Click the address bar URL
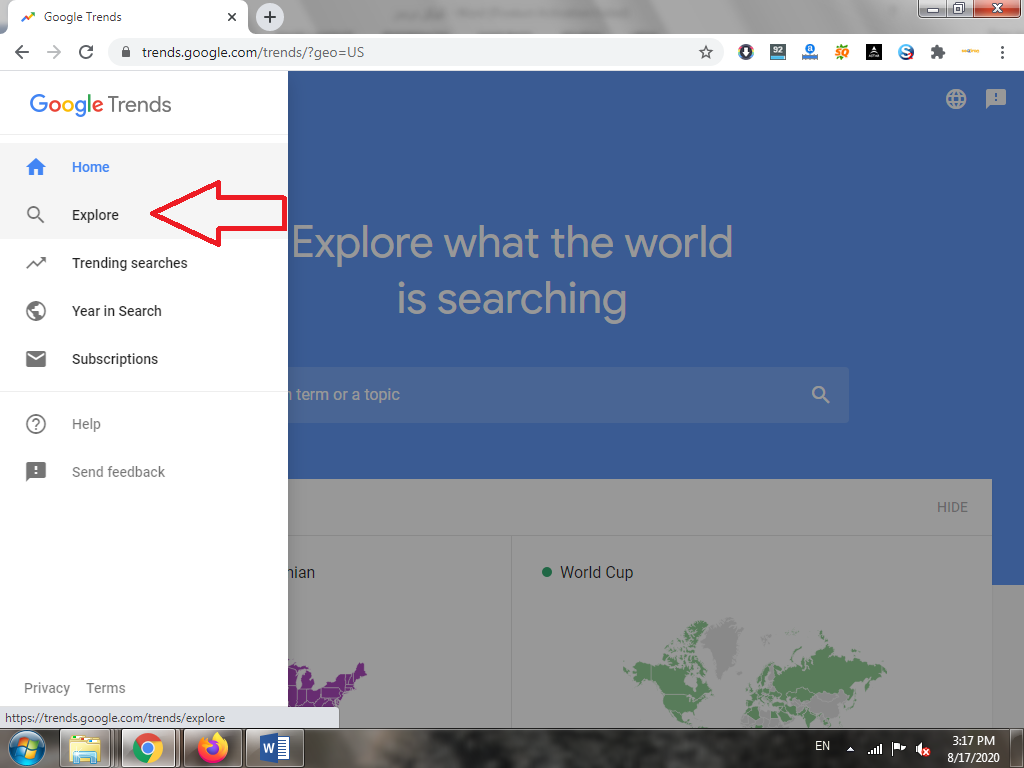This screenshot has width=1024, height=768. click(x=253, y=52)
